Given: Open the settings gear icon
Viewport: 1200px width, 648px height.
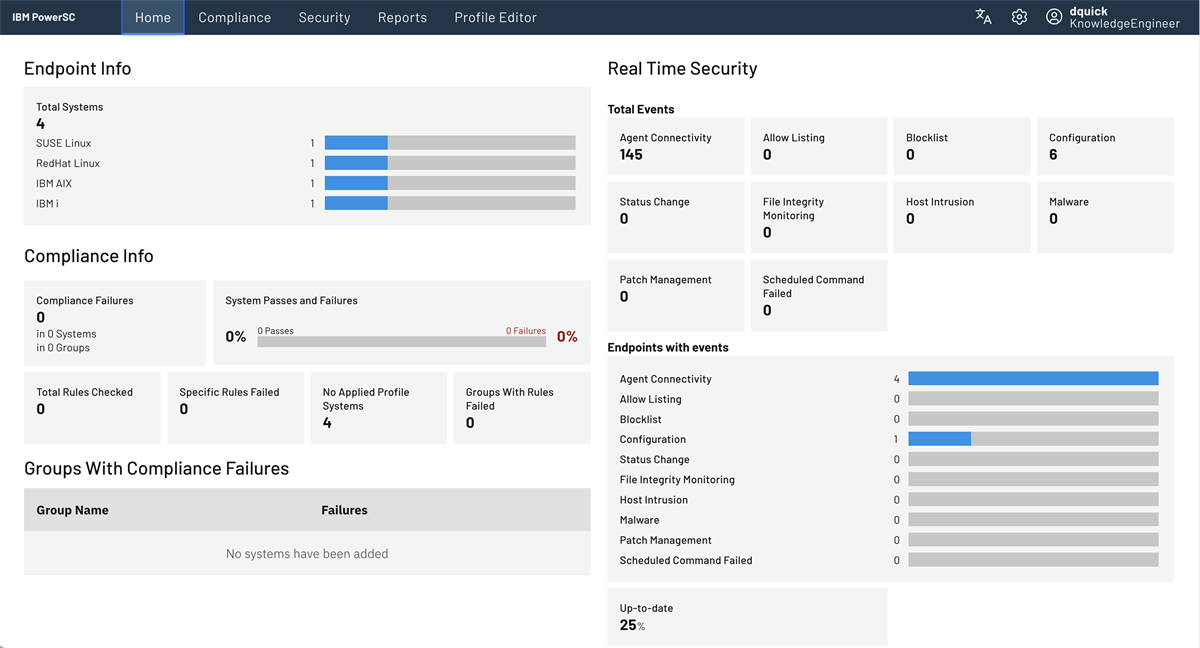Looking at the screenshot, I should pos(1019,17).
